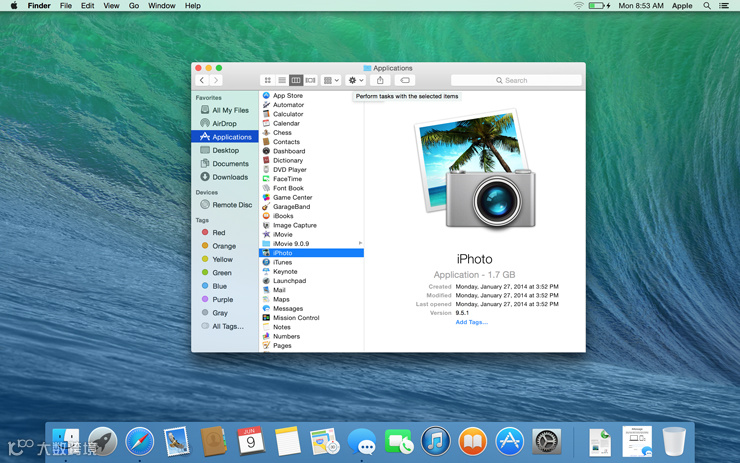
Task: Select GarageBand in the applications list
Action: (311, 207)
